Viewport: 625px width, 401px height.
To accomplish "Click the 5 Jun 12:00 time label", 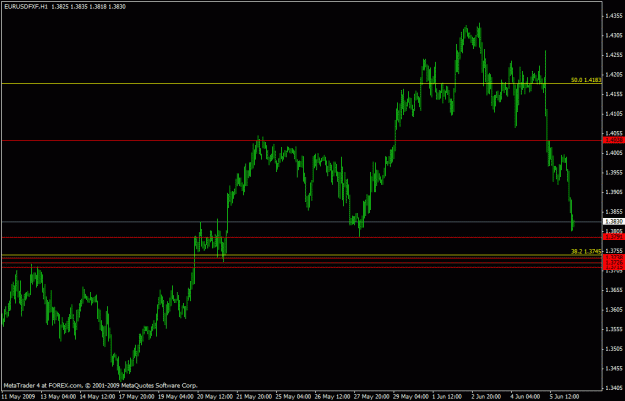I will [x=566, y=397].
